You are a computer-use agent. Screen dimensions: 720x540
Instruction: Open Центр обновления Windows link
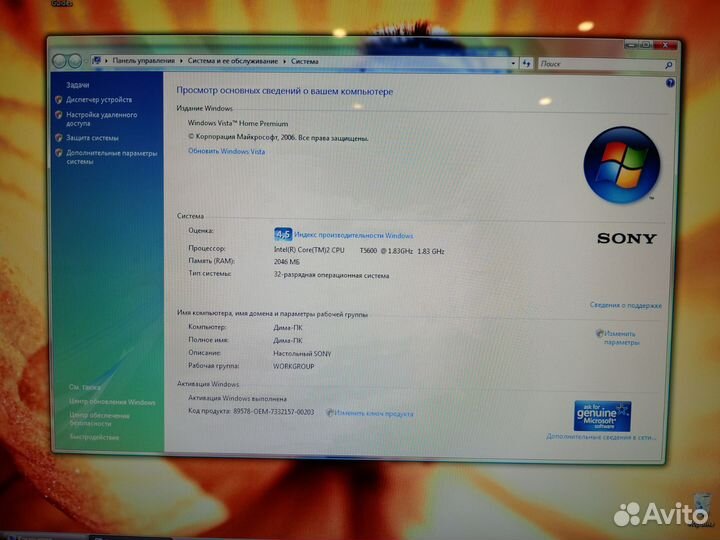point(112,402)
